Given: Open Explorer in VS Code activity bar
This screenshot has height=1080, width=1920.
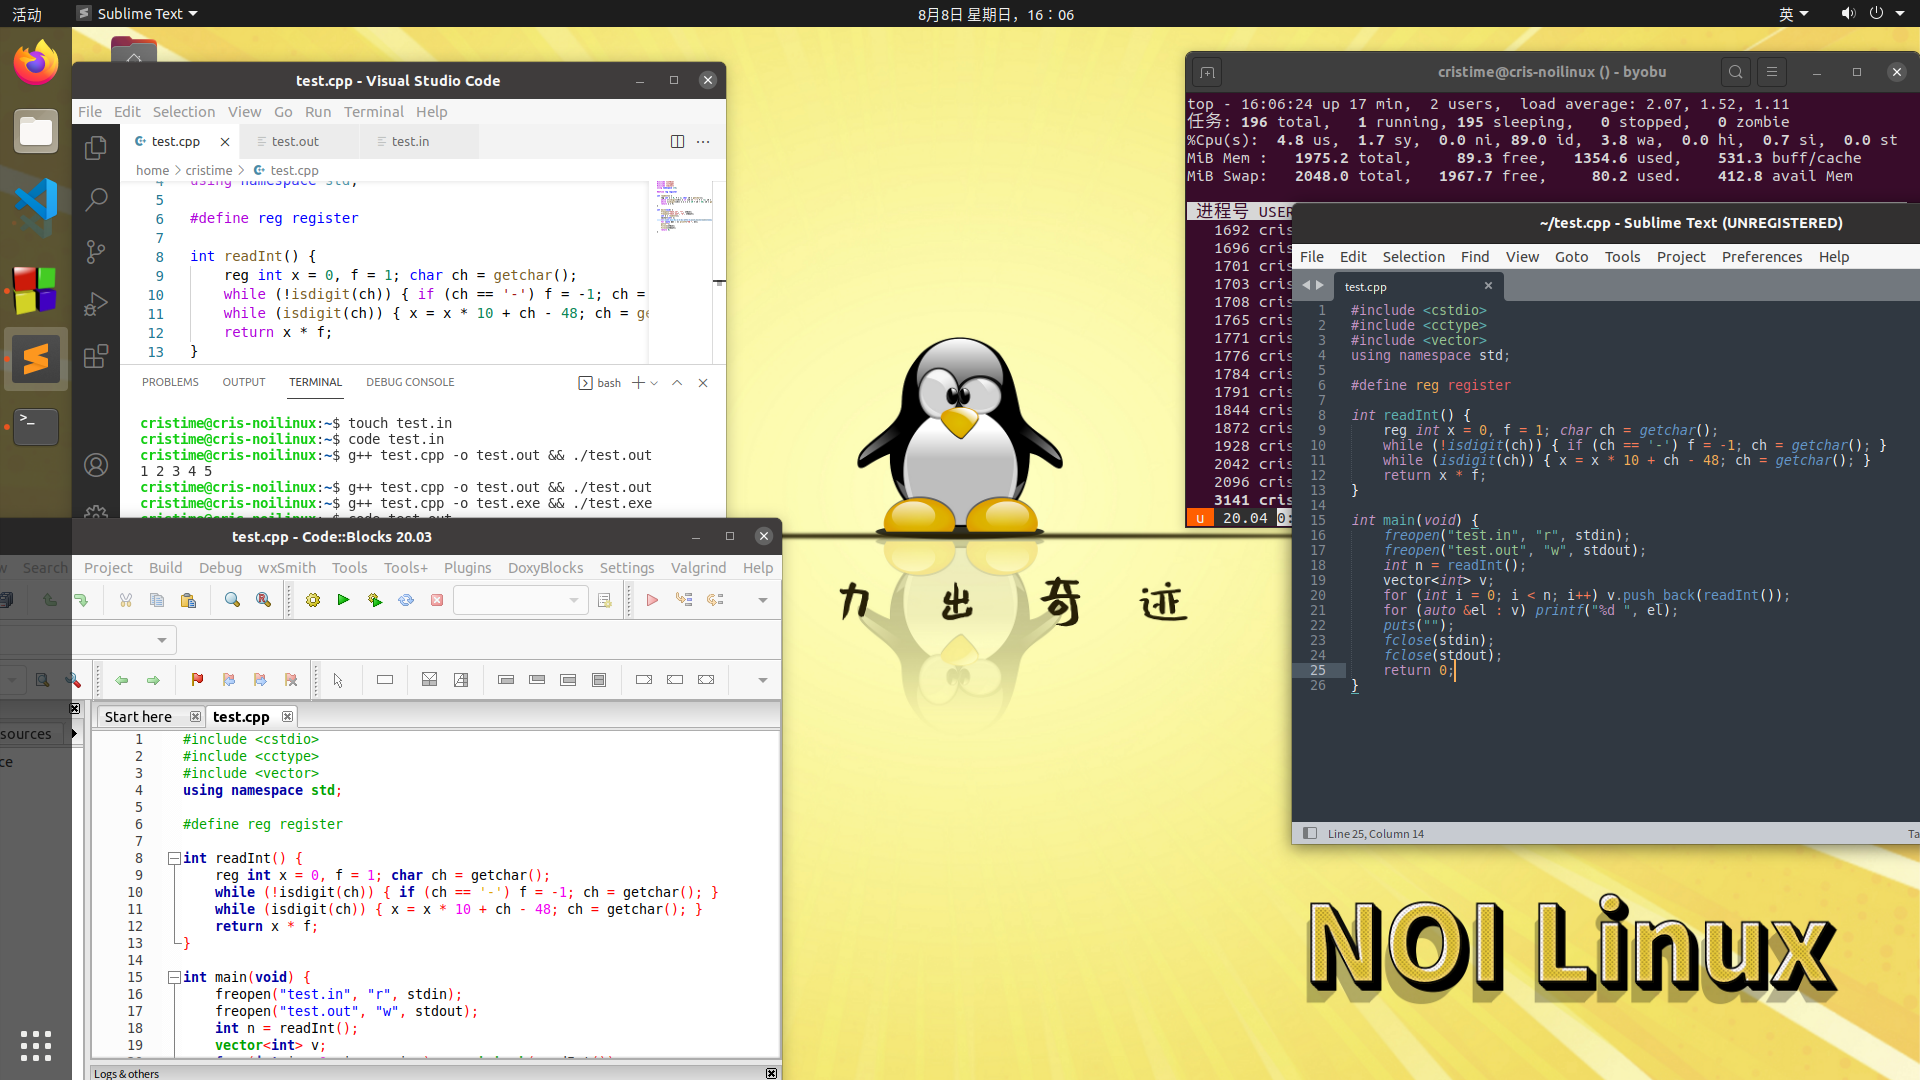Looking at the screenshot, I should click(96, 148).
